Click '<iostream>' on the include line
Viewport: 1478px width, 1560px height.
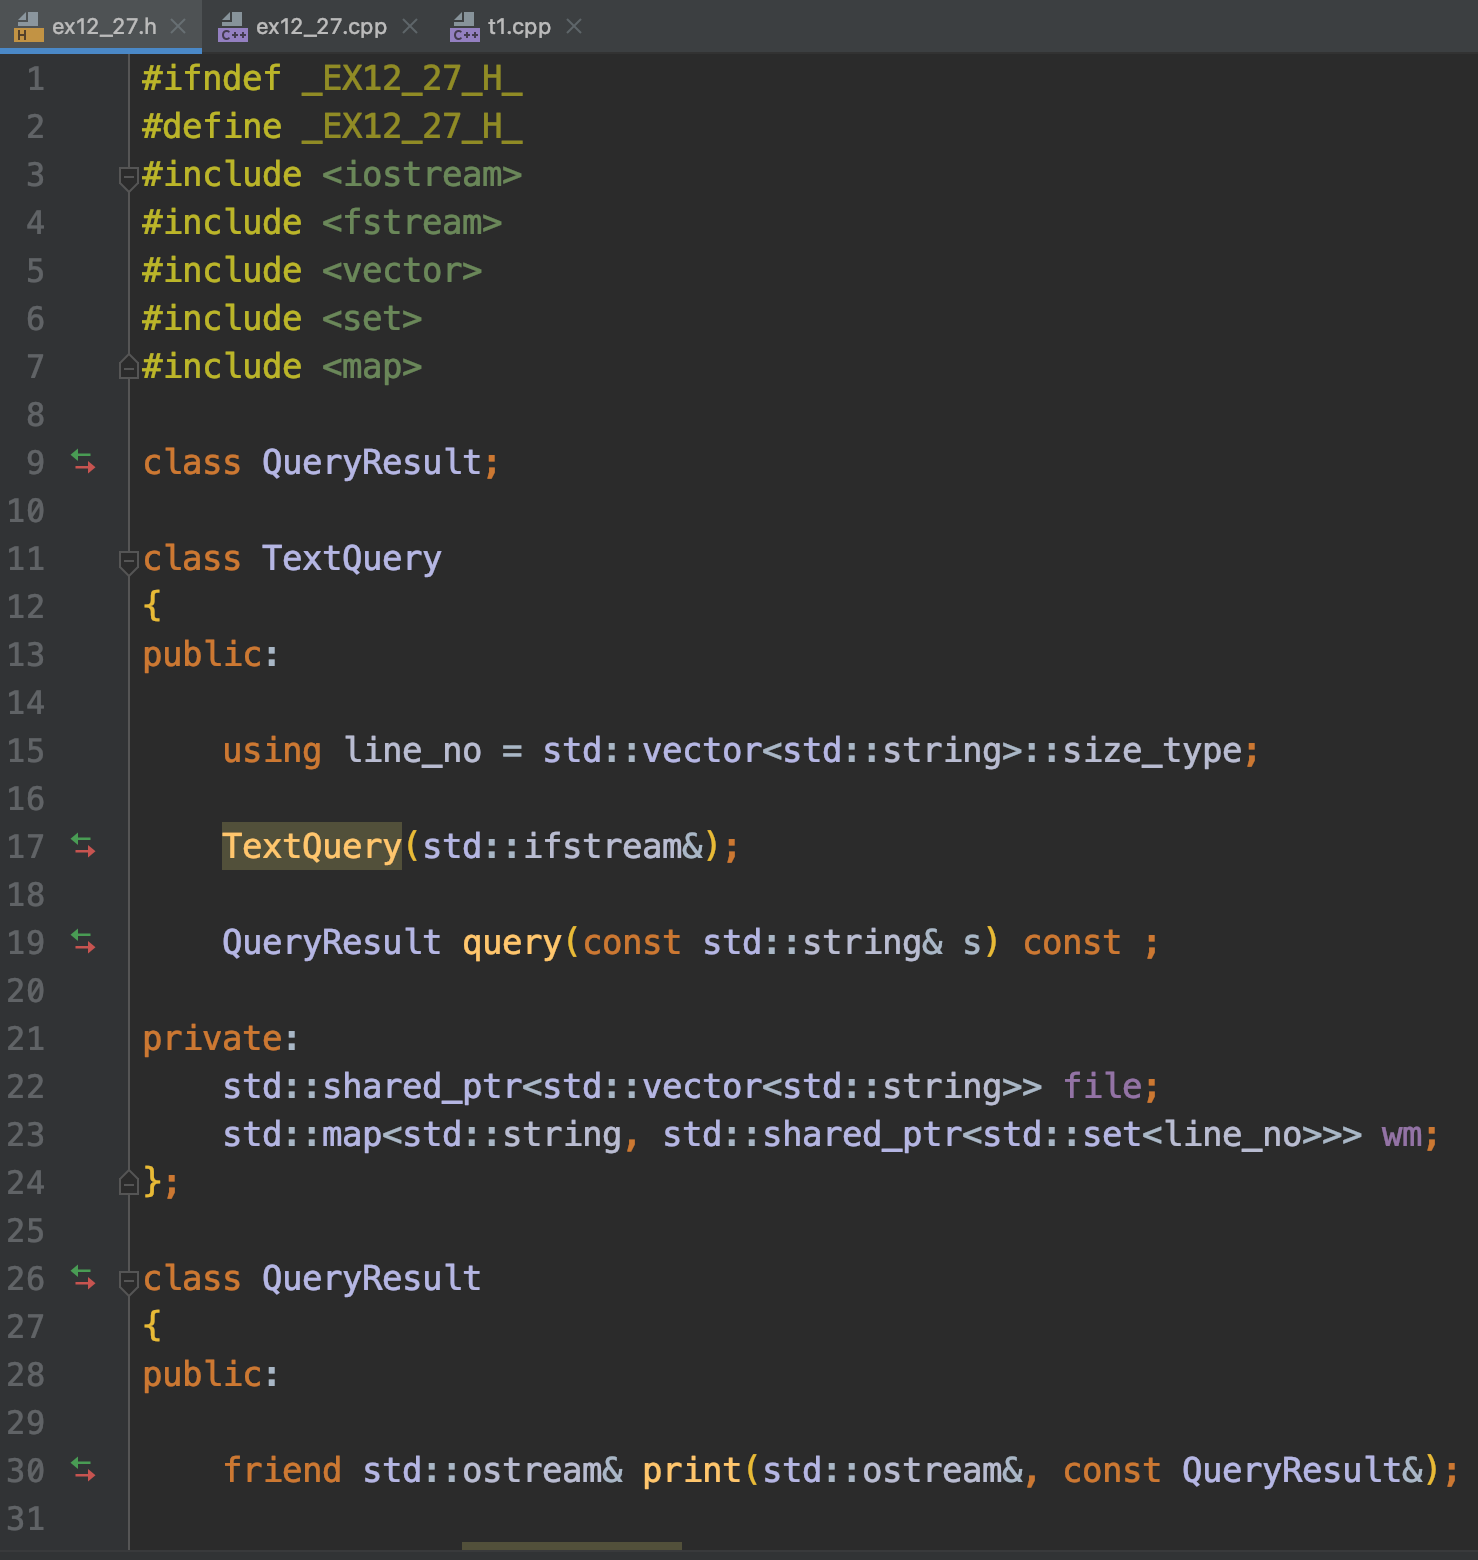[x=422, y=175]
